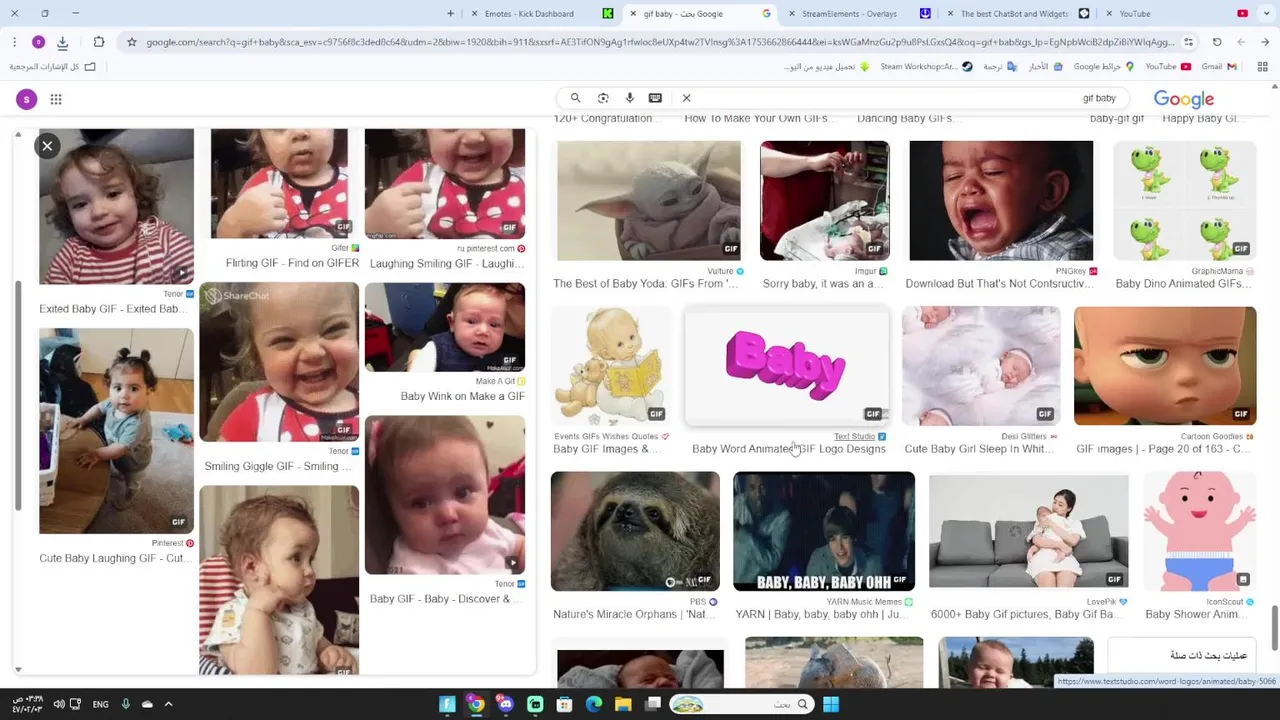Screen dimensions: 1280x720
Task: Open a new tab with plus button
Action: click(450, 14)
